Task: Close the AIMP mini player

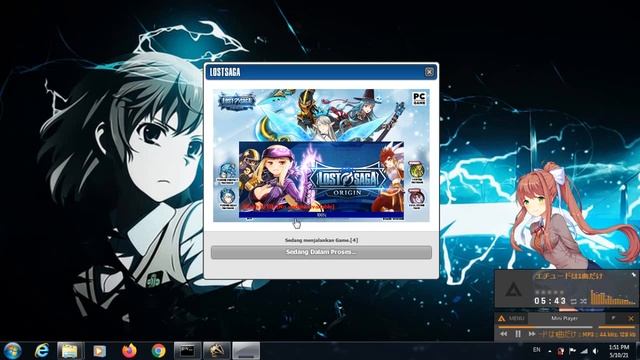Action: (631, 318)
